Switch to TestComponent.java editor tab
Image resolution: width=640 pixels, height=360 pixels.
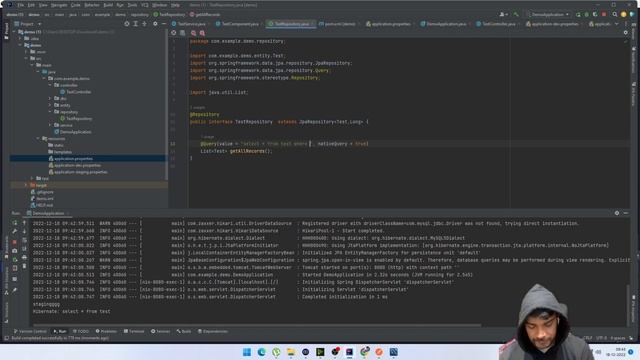[x=238, y=24]
